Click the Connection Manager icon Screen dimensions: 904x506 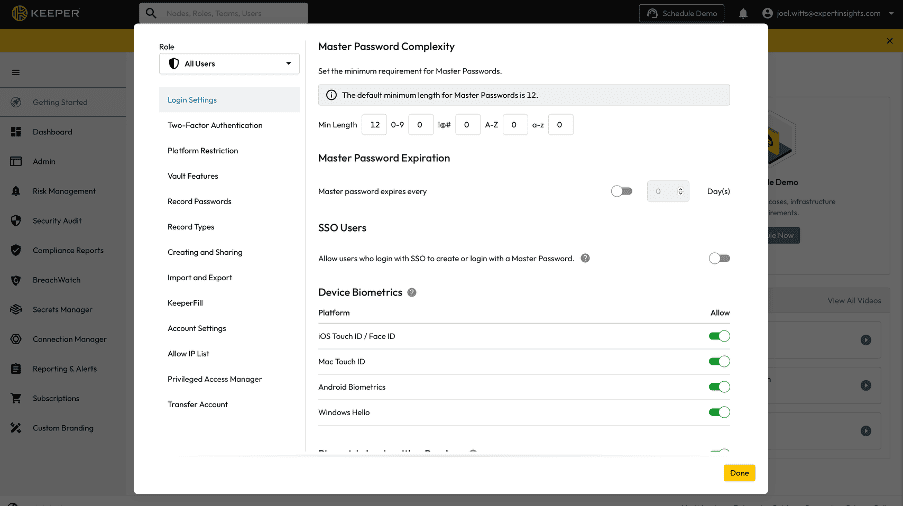coord(16,339)
